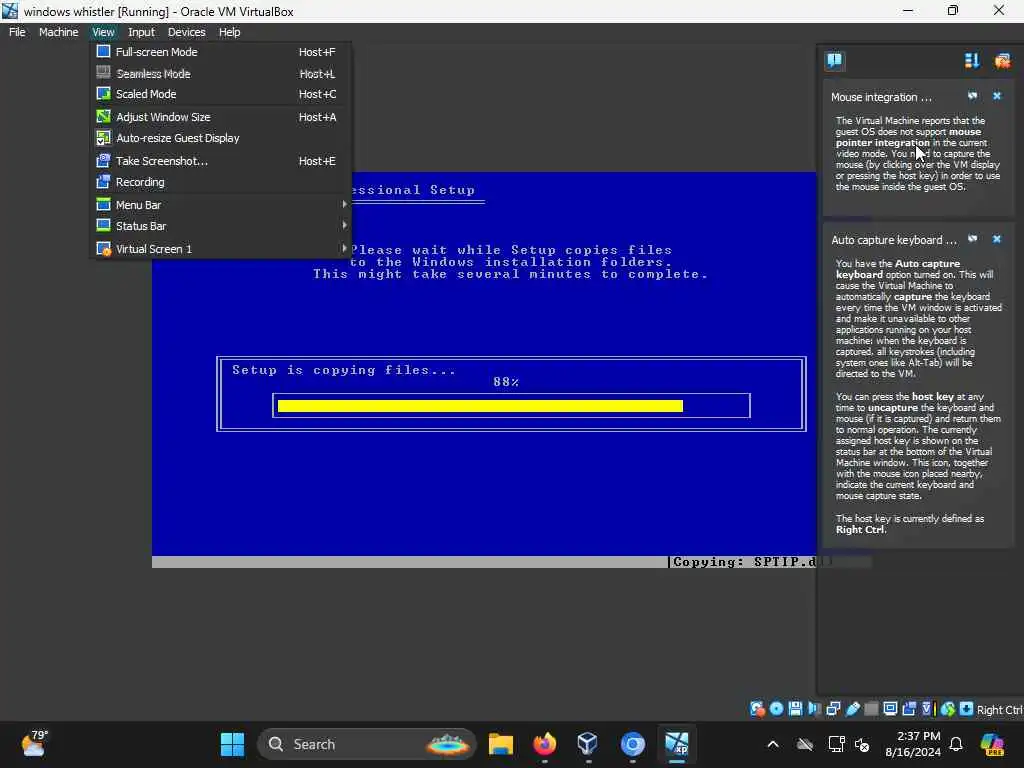The height and width of the screenshot is (768, 1024).
Task: Open Firefox from the taskbar
Action: 545,744
